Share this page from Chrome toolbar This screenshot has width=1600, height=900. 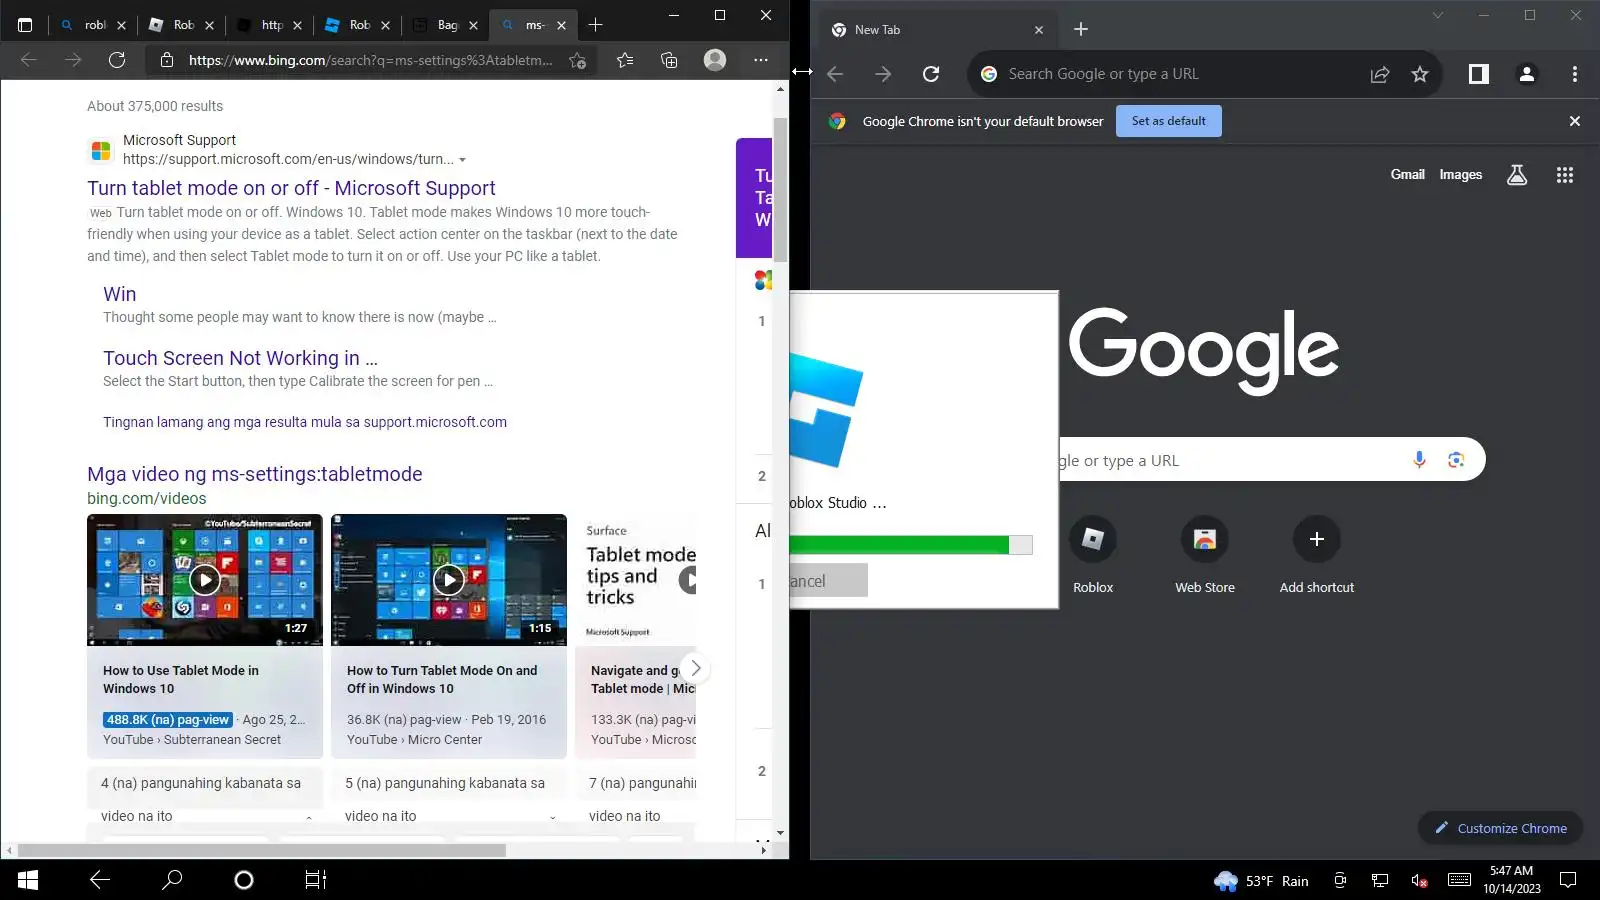tap(1380, 74)
